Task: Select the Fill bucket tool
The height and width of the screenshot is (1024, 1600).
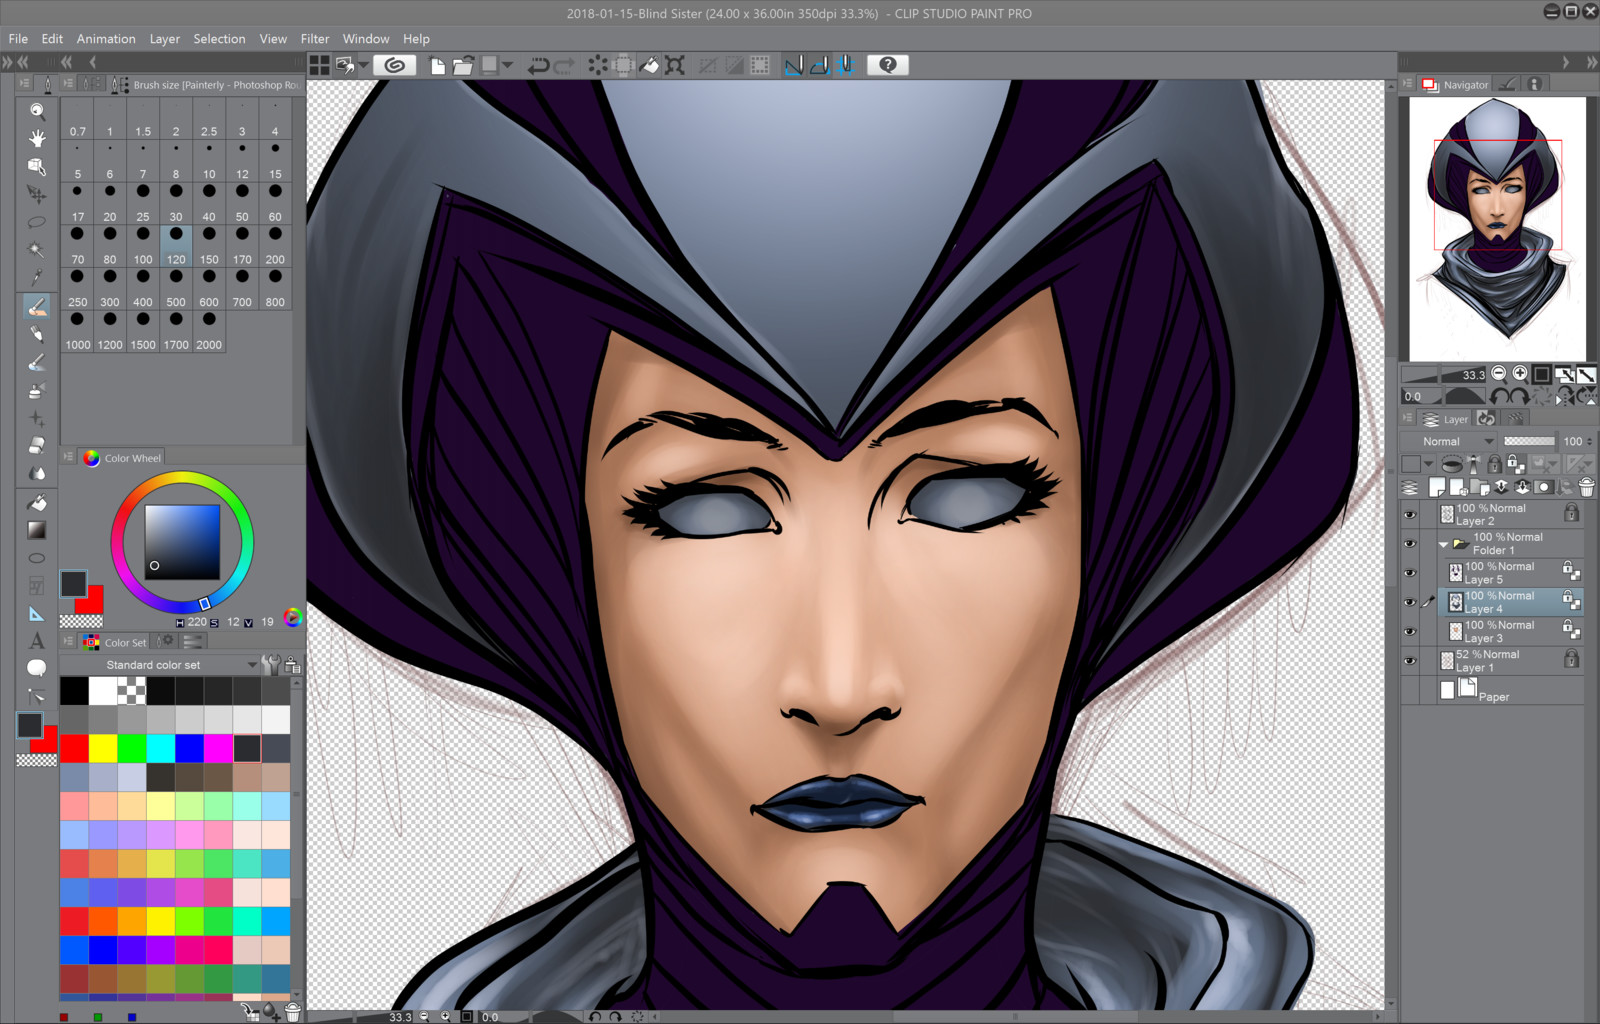Action: point(37,502)
